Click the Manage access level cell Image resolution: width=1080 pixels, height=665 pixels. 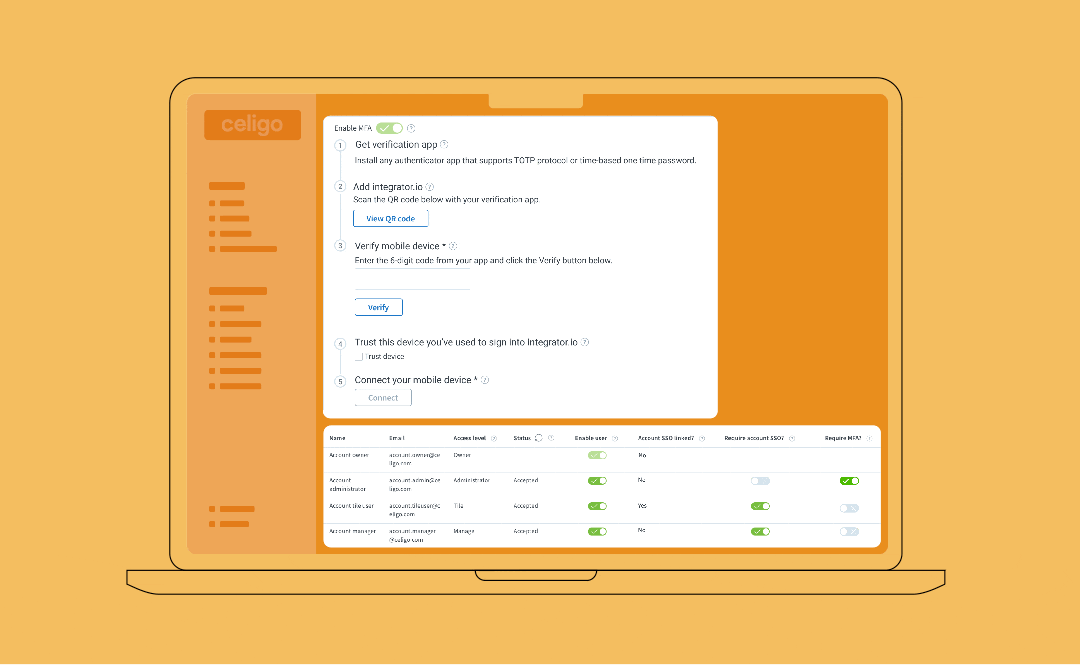(x=464, y=531)
